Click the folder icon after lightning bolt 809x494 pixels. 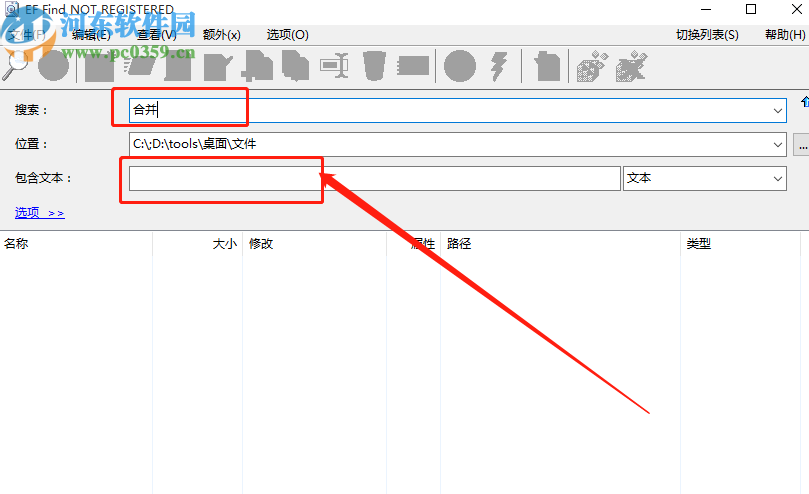pyautogui.click(x=547, y=66)
